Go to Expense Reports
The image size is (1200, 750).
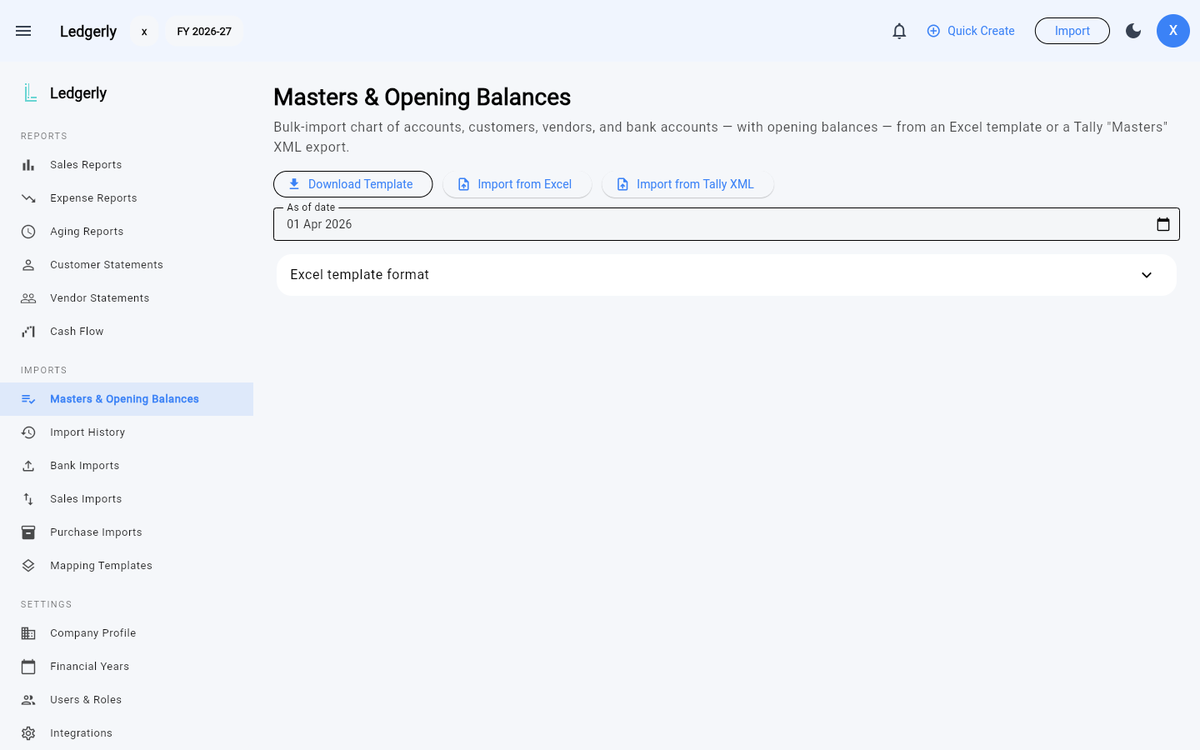pos(126,198)
